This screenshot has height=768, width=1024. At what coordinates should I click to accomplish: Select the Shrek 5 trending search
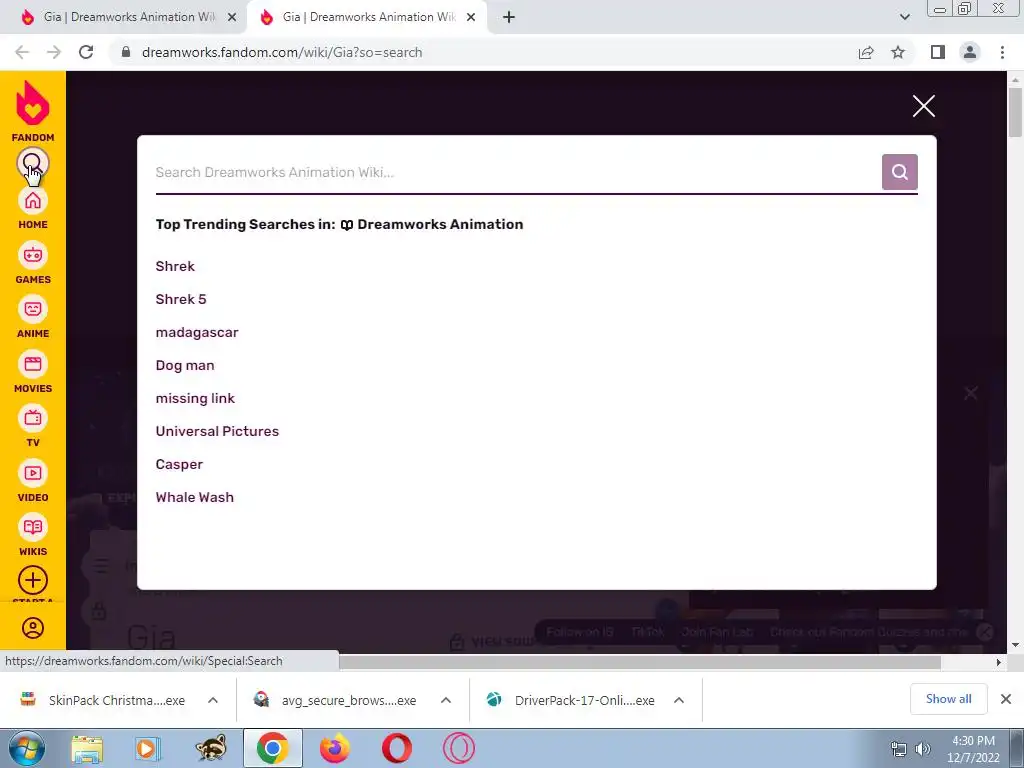point(181,299)
